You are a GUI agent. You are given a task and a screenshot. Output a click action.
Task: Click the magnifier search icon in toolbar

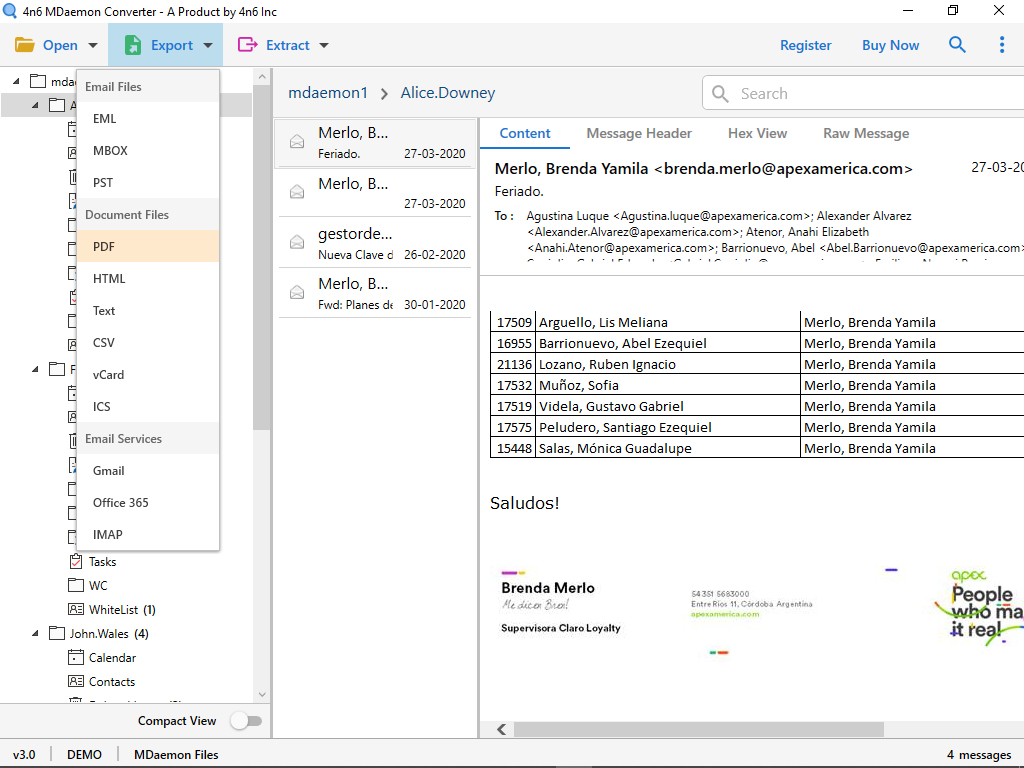point(957,44)
